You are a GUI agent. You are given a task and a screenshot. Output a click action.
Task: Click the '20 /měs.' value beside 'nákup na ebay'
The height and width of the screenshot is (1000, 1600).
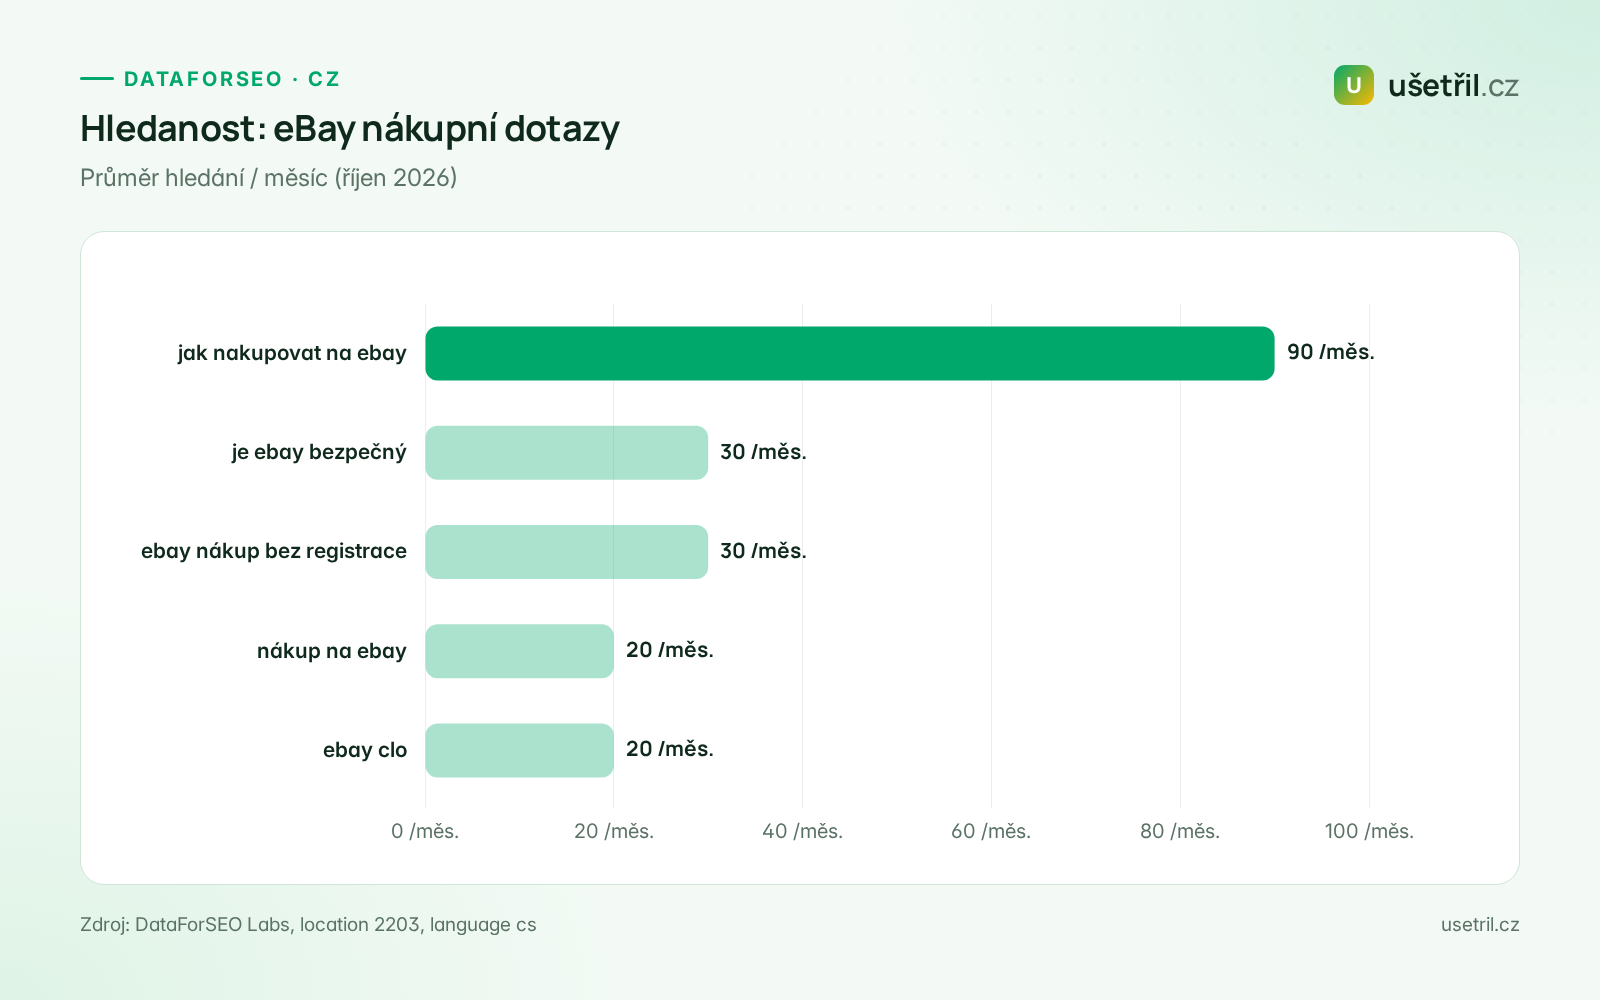pos(670,650)
